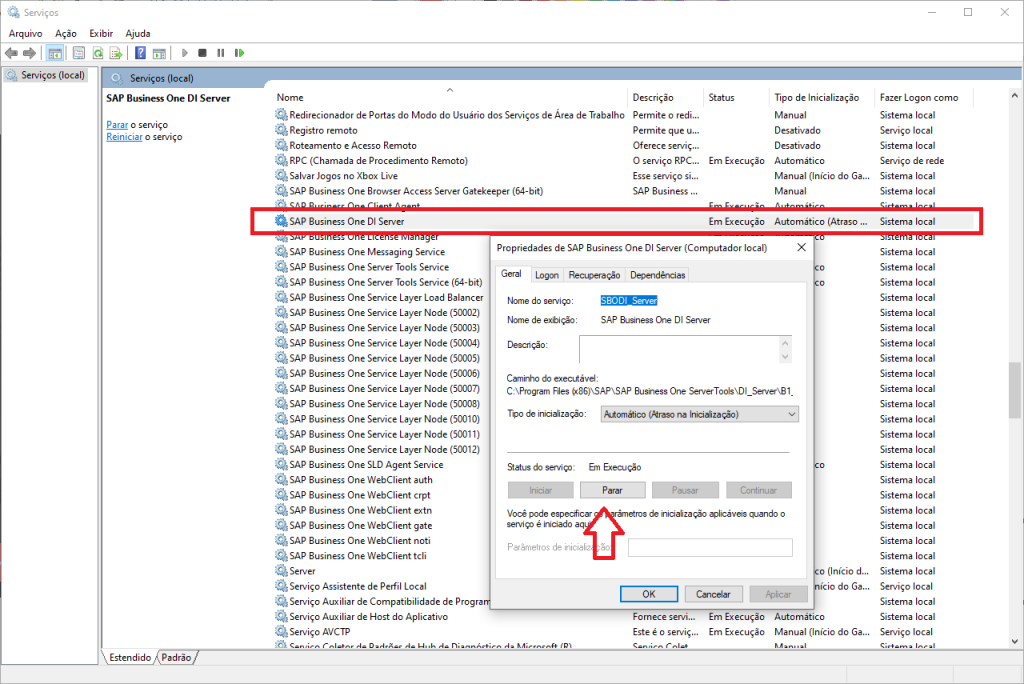1024x684 pixels.
Task: Click services list scrollbar up arrow
Action: (x=1014, y=96)
